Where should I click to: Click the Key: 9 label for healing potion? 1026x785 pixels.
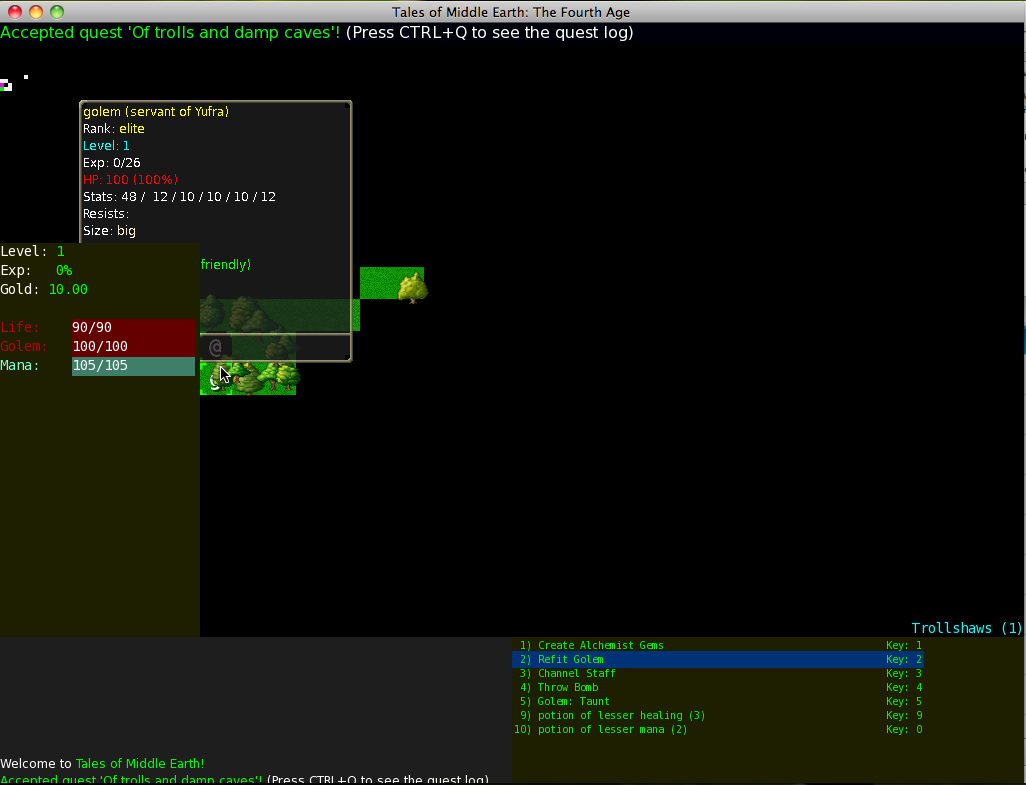[x=904, y=716]
